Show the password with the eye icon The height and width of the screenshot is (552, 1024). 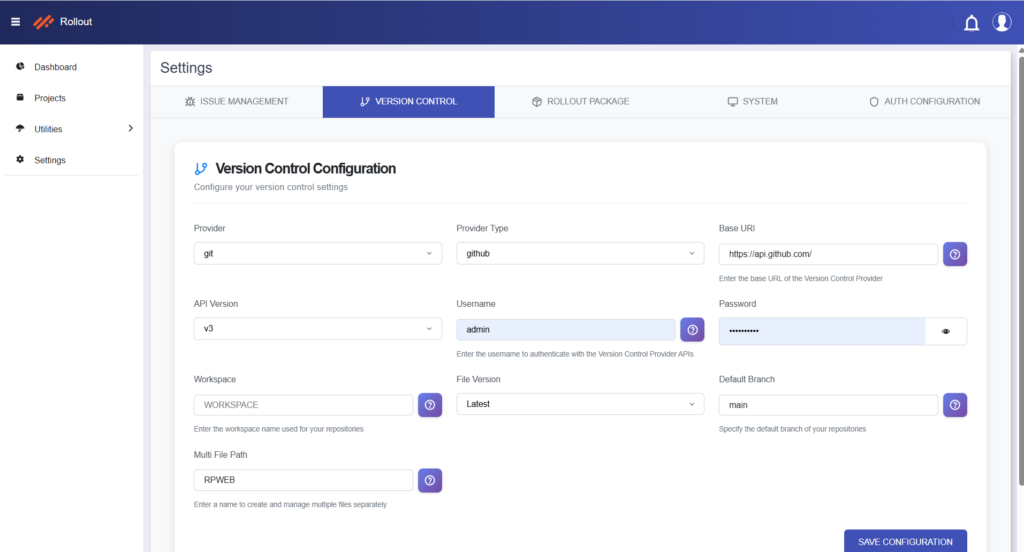[946, 331]
